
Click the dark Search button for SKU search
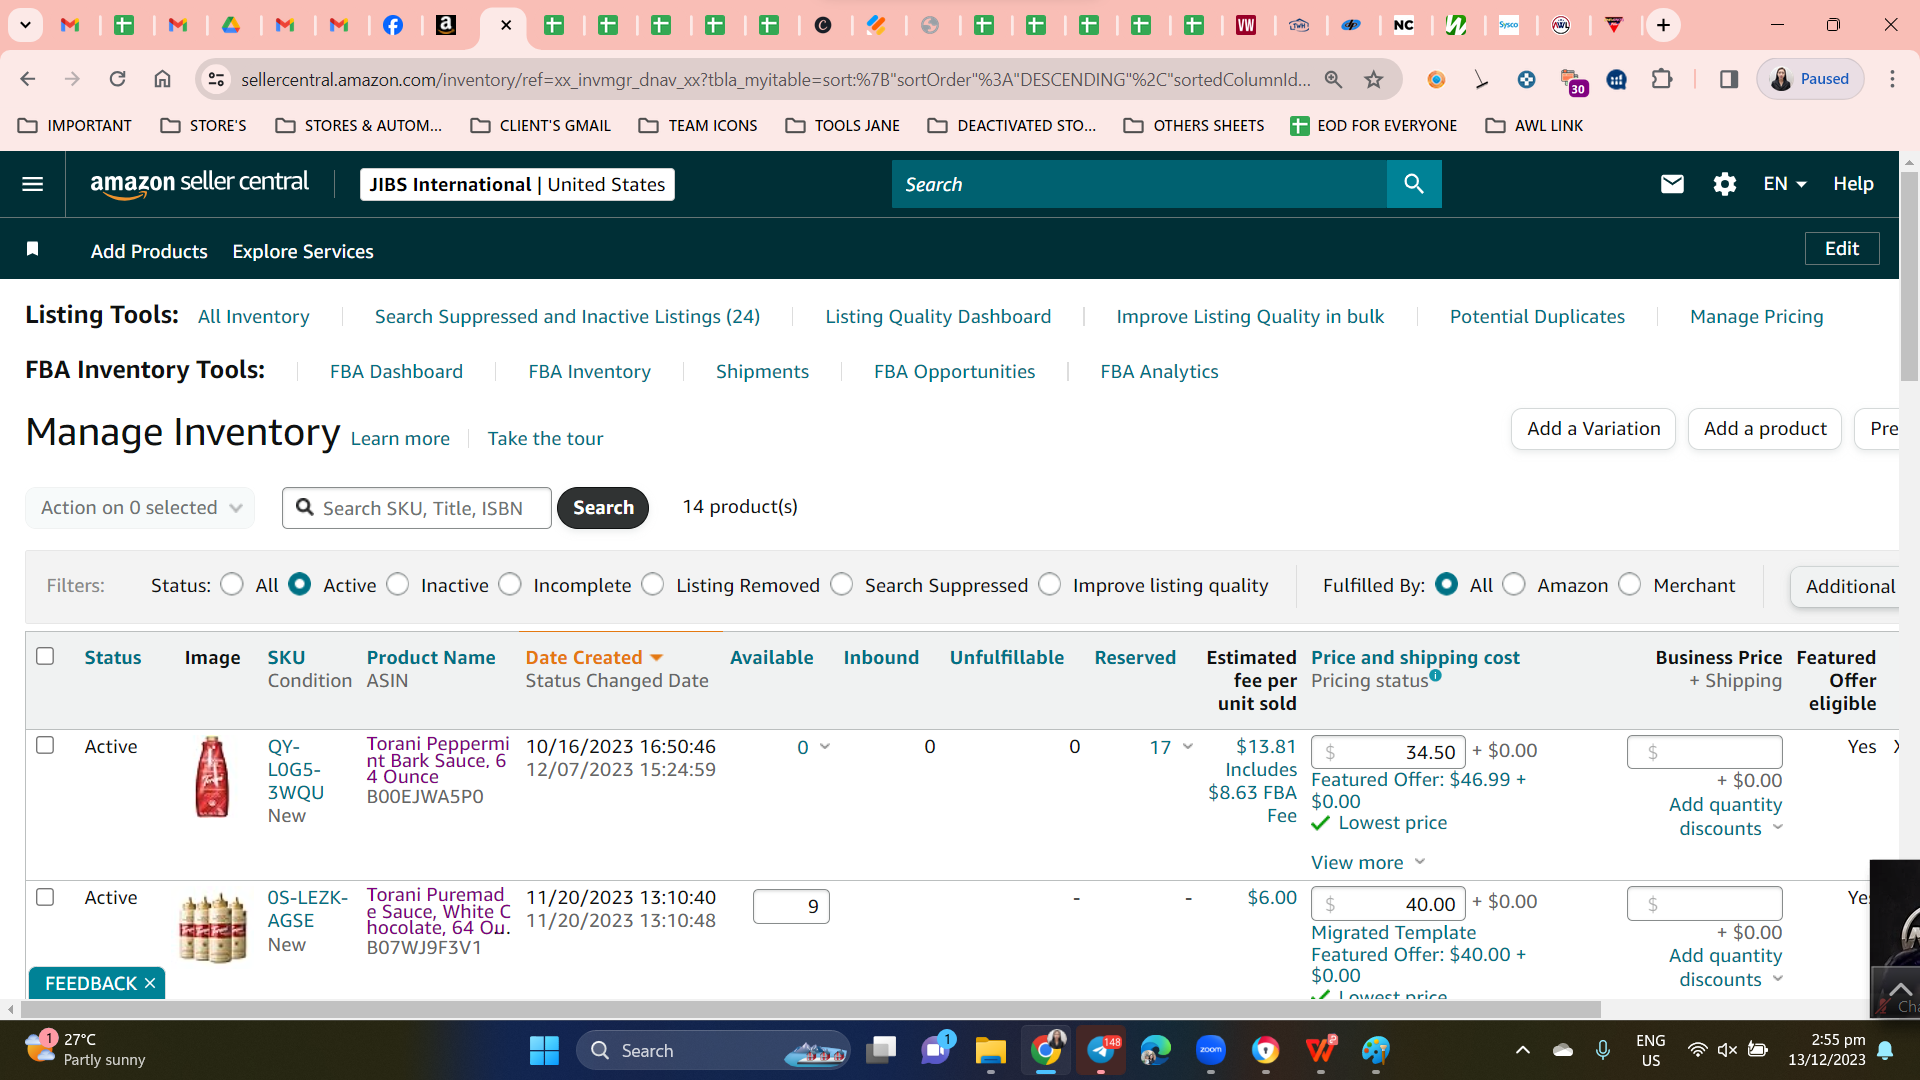(603, 508)
